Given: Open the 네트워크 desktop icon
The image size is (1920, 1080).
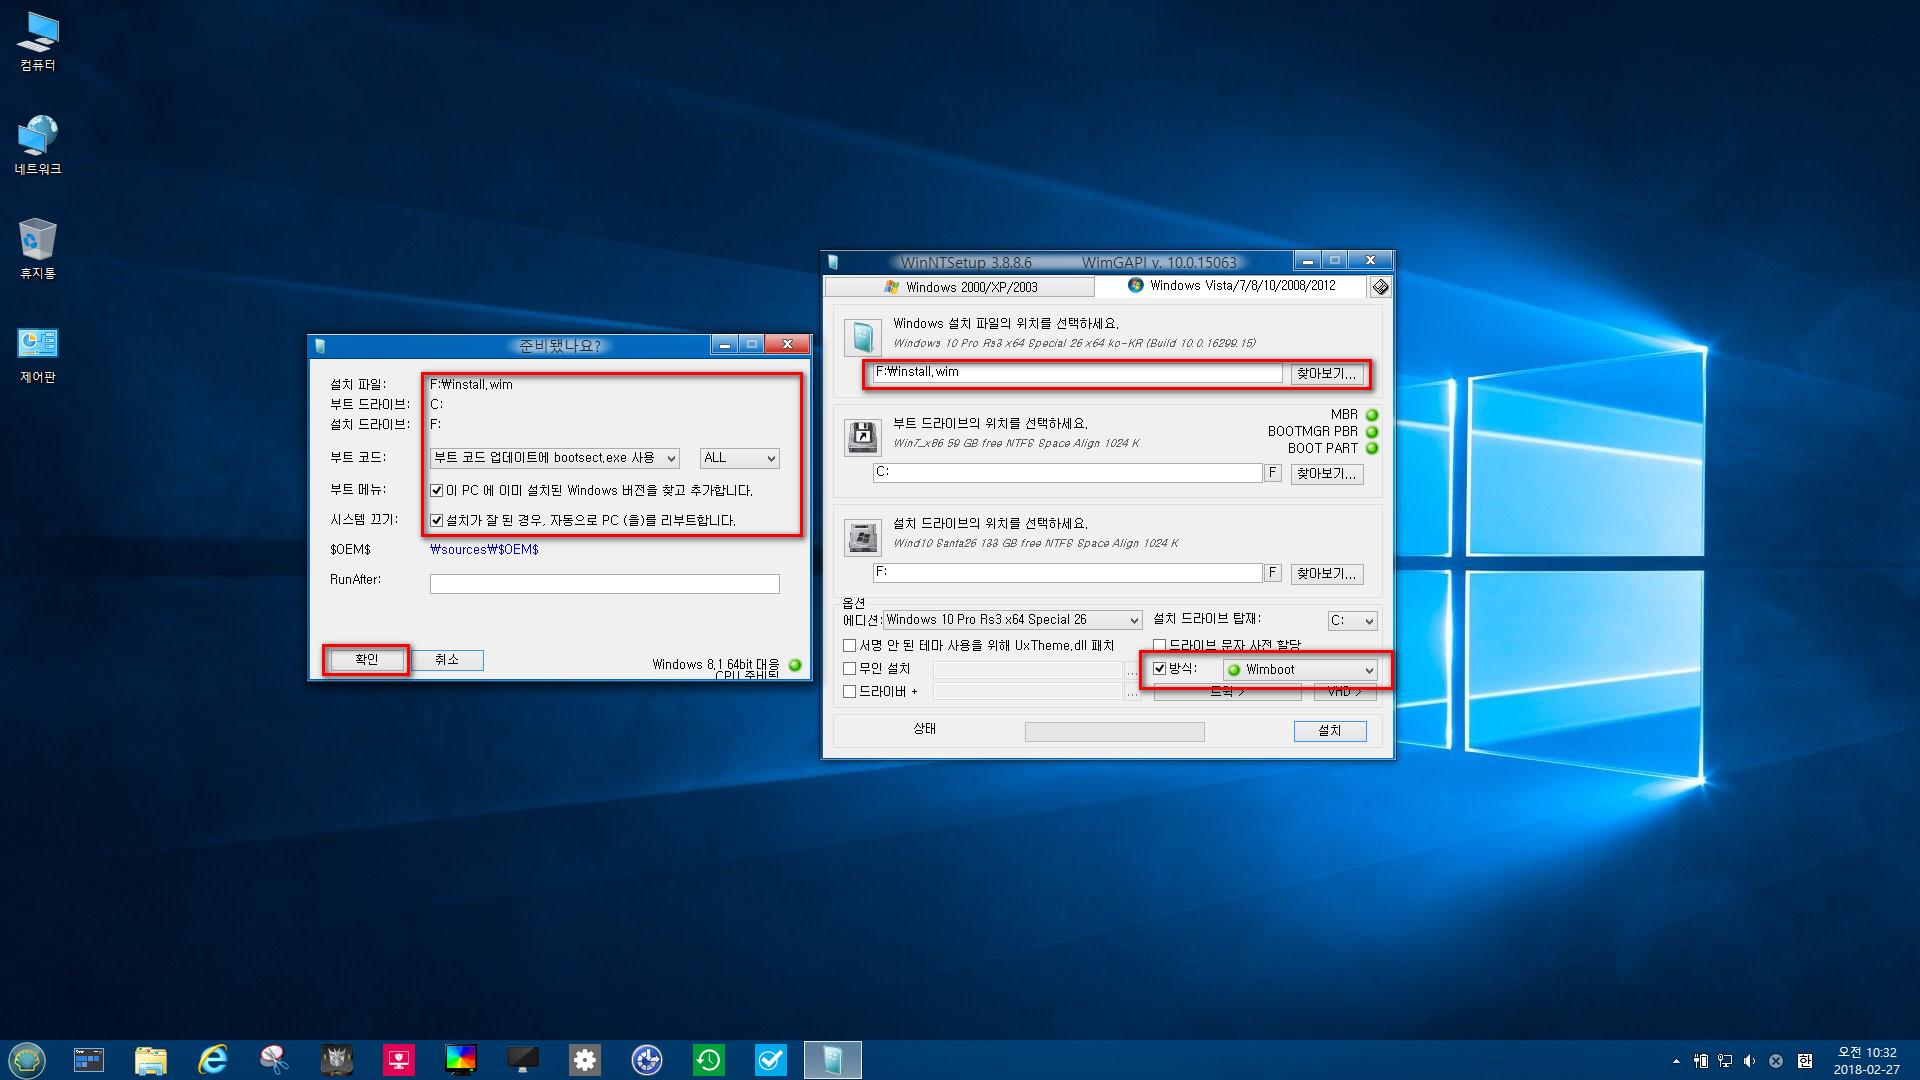Looking at the screenshot, I should [x=38, y=146].
